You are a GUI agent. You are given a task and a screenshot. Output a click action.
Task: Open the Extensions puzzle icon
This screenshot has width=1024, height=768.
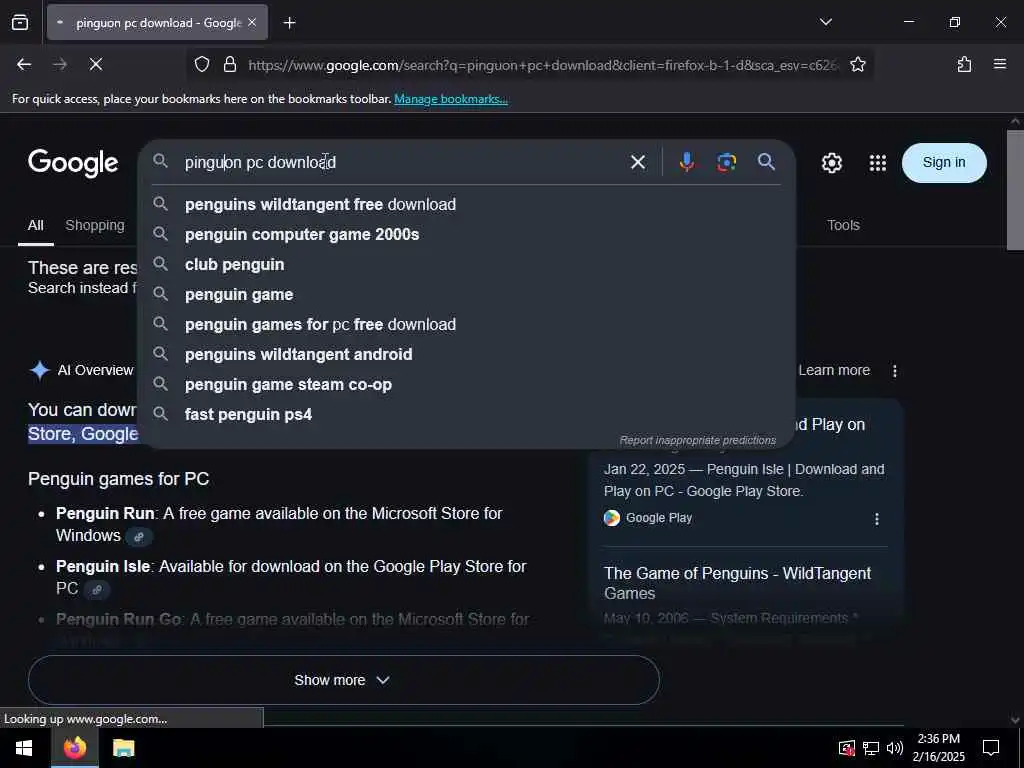(964, 64)
